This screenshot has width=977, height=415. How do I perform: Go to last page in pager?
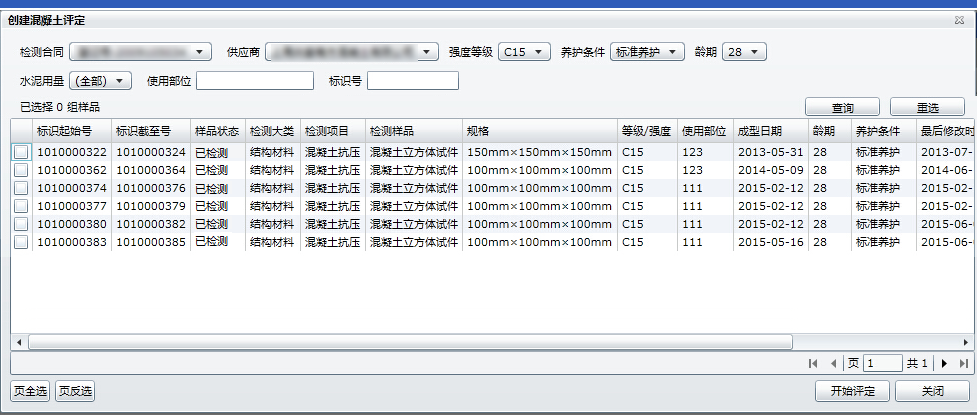point(963,364)
